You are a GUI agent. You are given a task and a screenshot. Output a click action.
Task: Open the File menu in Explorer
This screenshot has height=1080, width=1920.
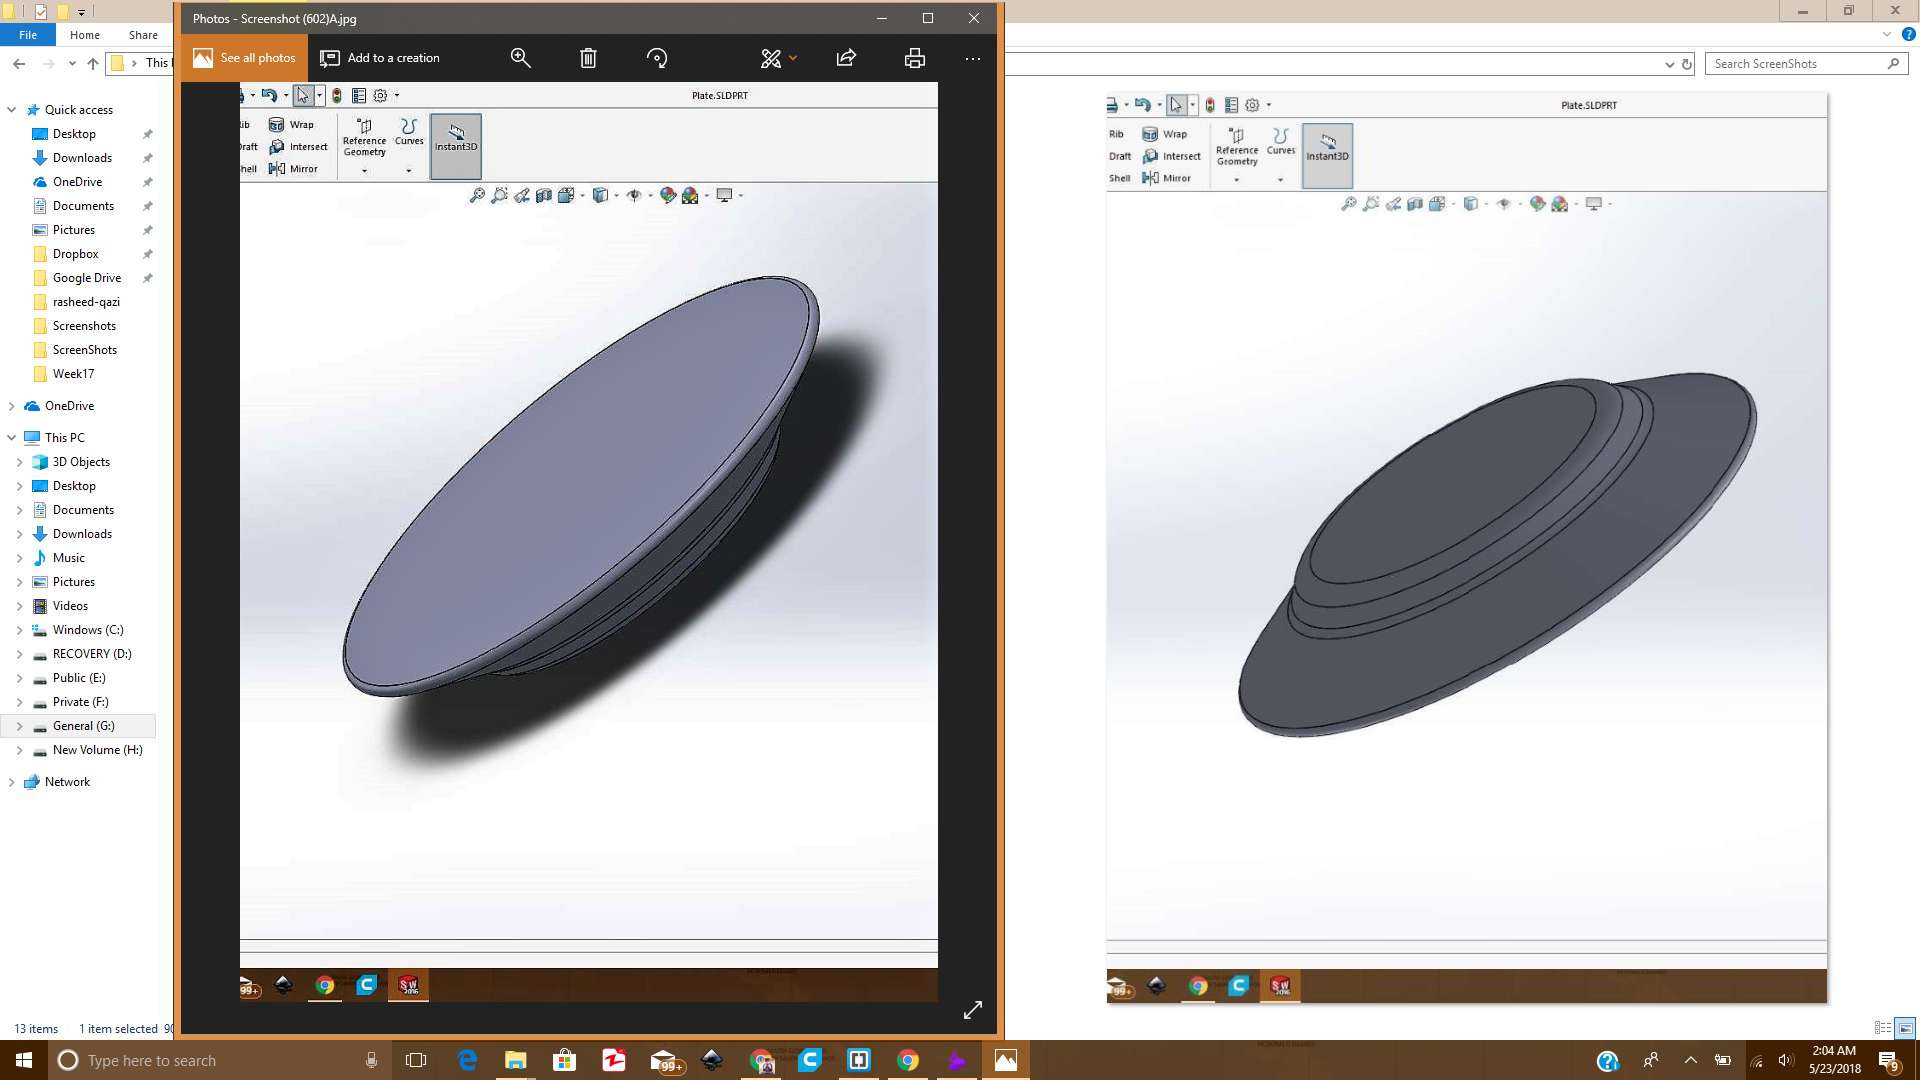pos(28,35)
